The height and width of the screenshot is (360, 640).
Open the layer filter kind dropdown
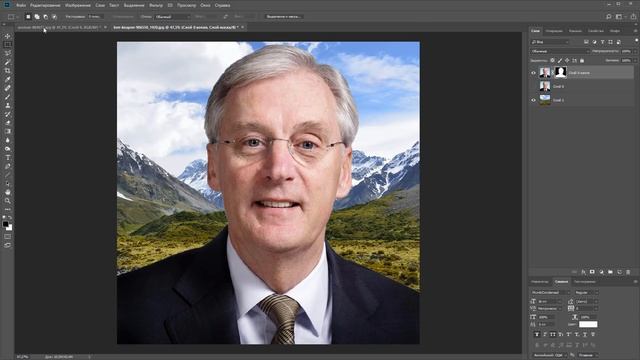coord(549,42)
